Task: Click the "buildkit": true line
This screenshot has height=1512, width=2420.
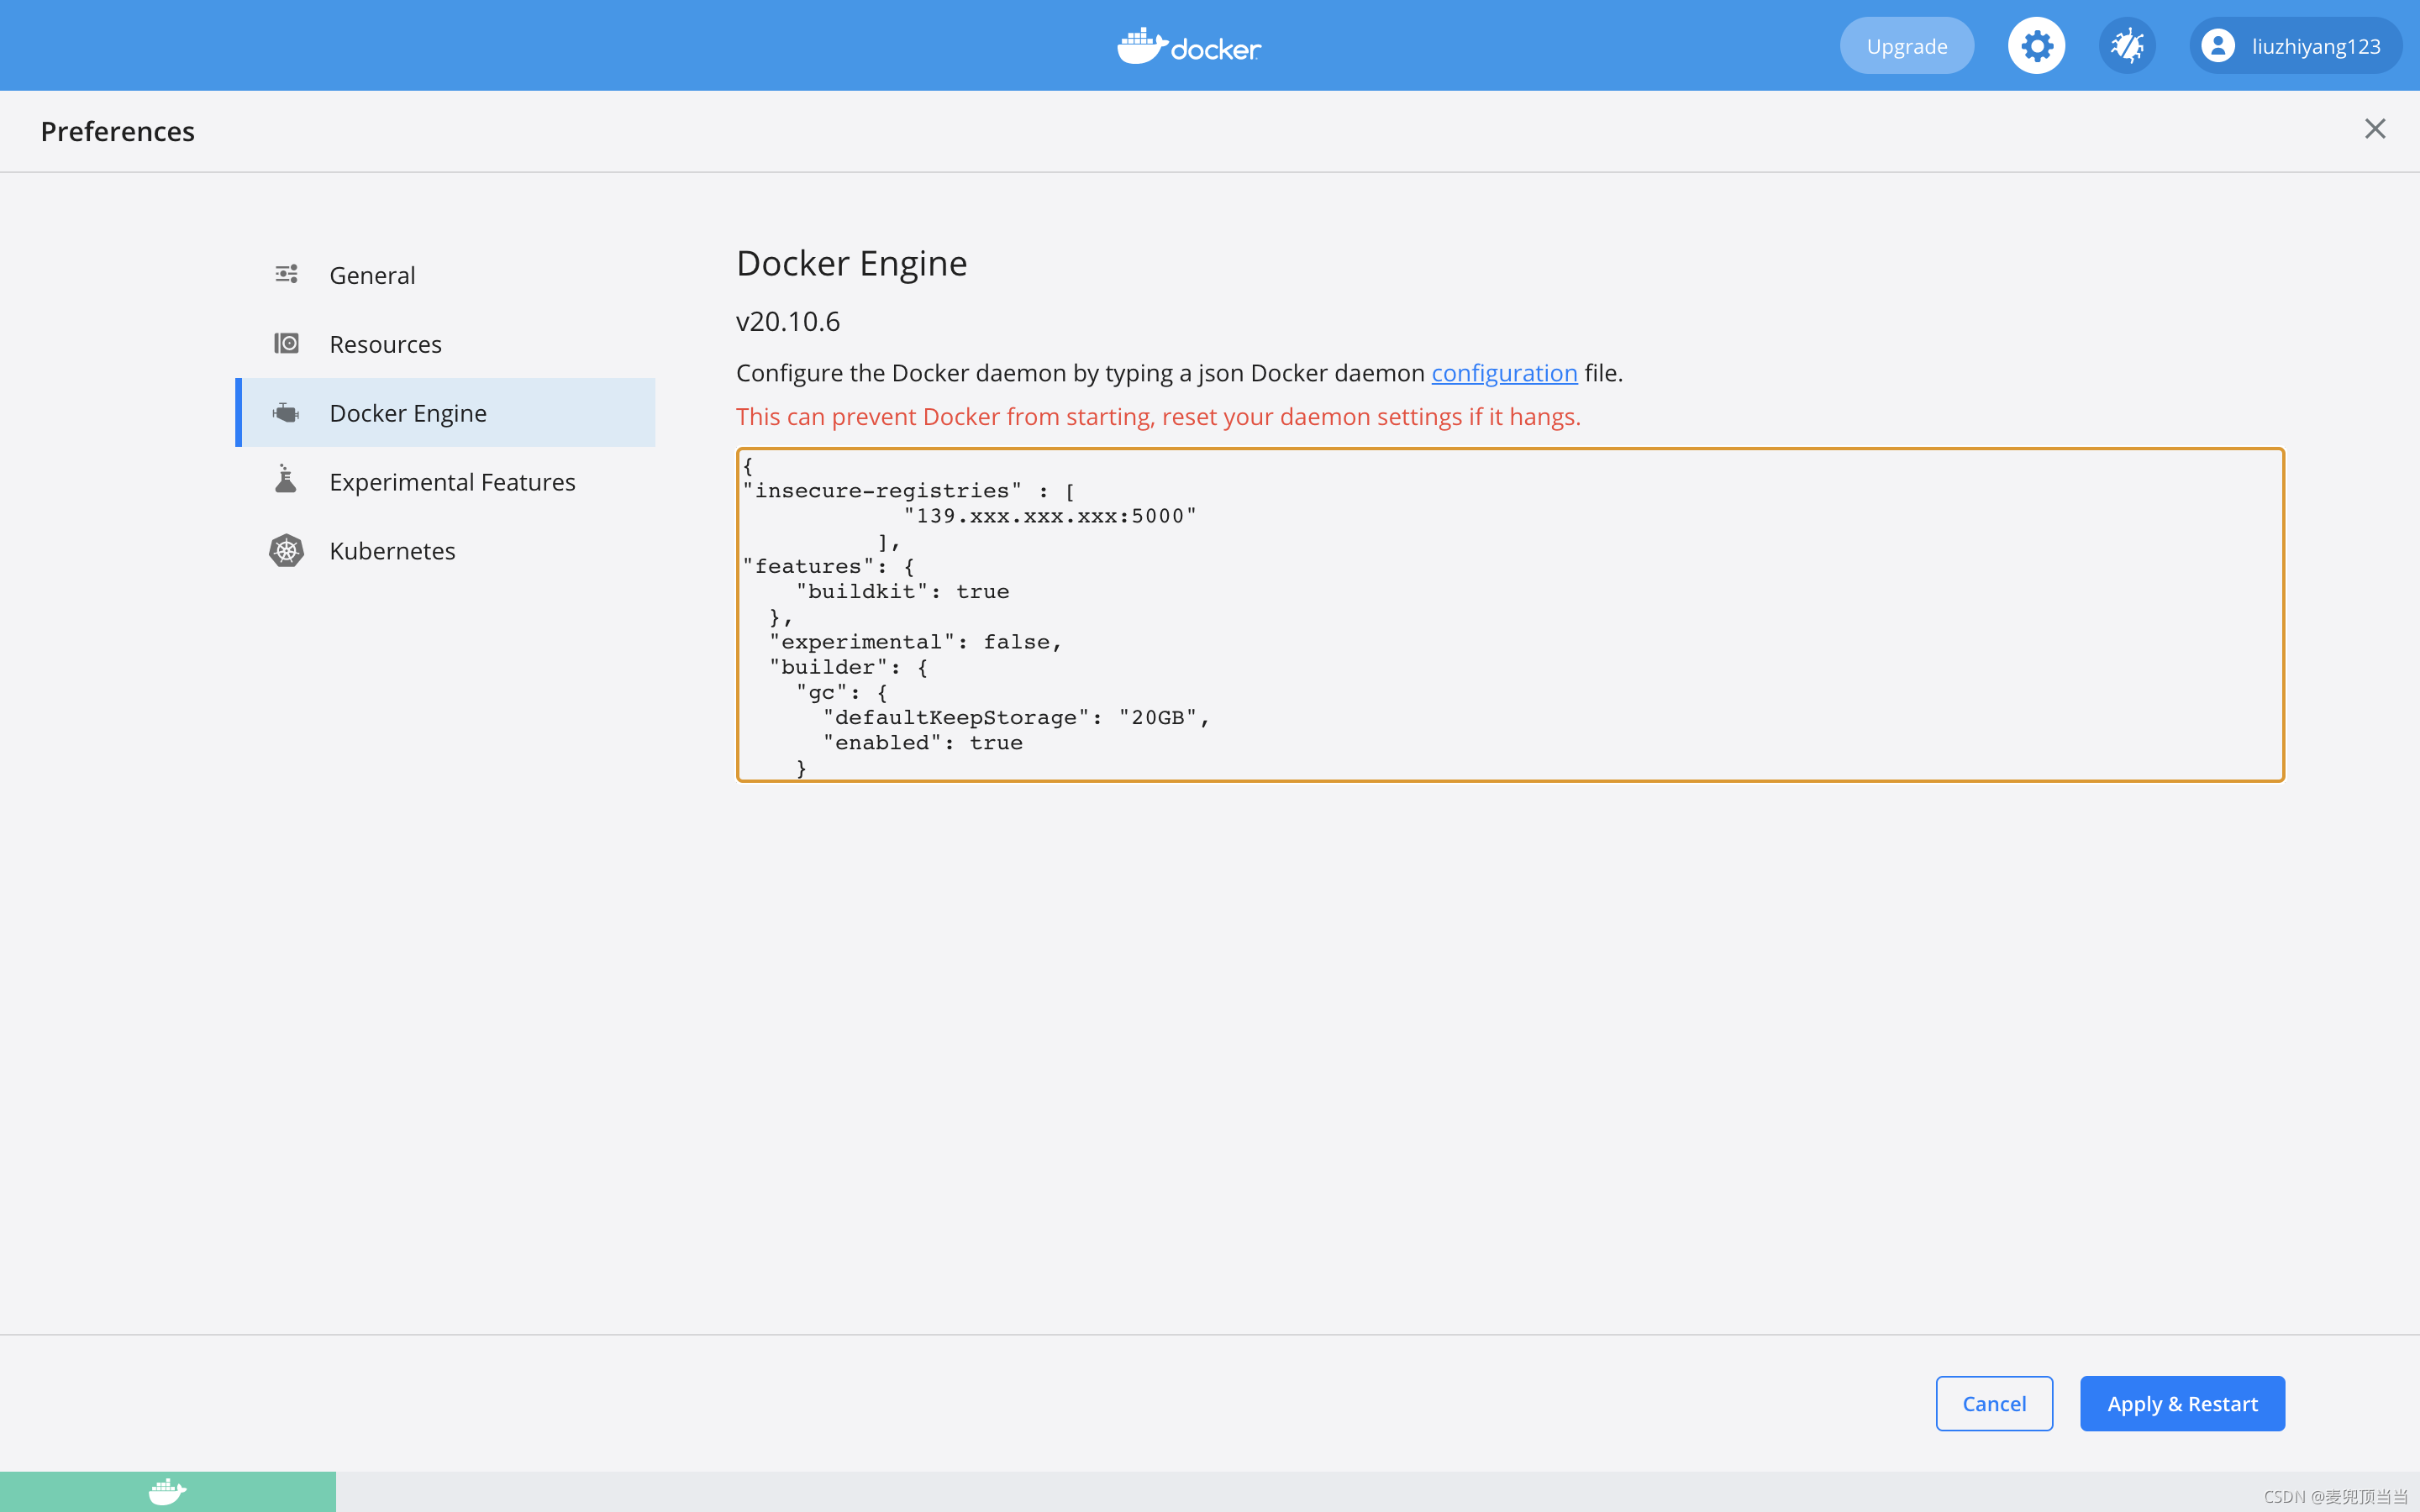Action: [903, 592]
